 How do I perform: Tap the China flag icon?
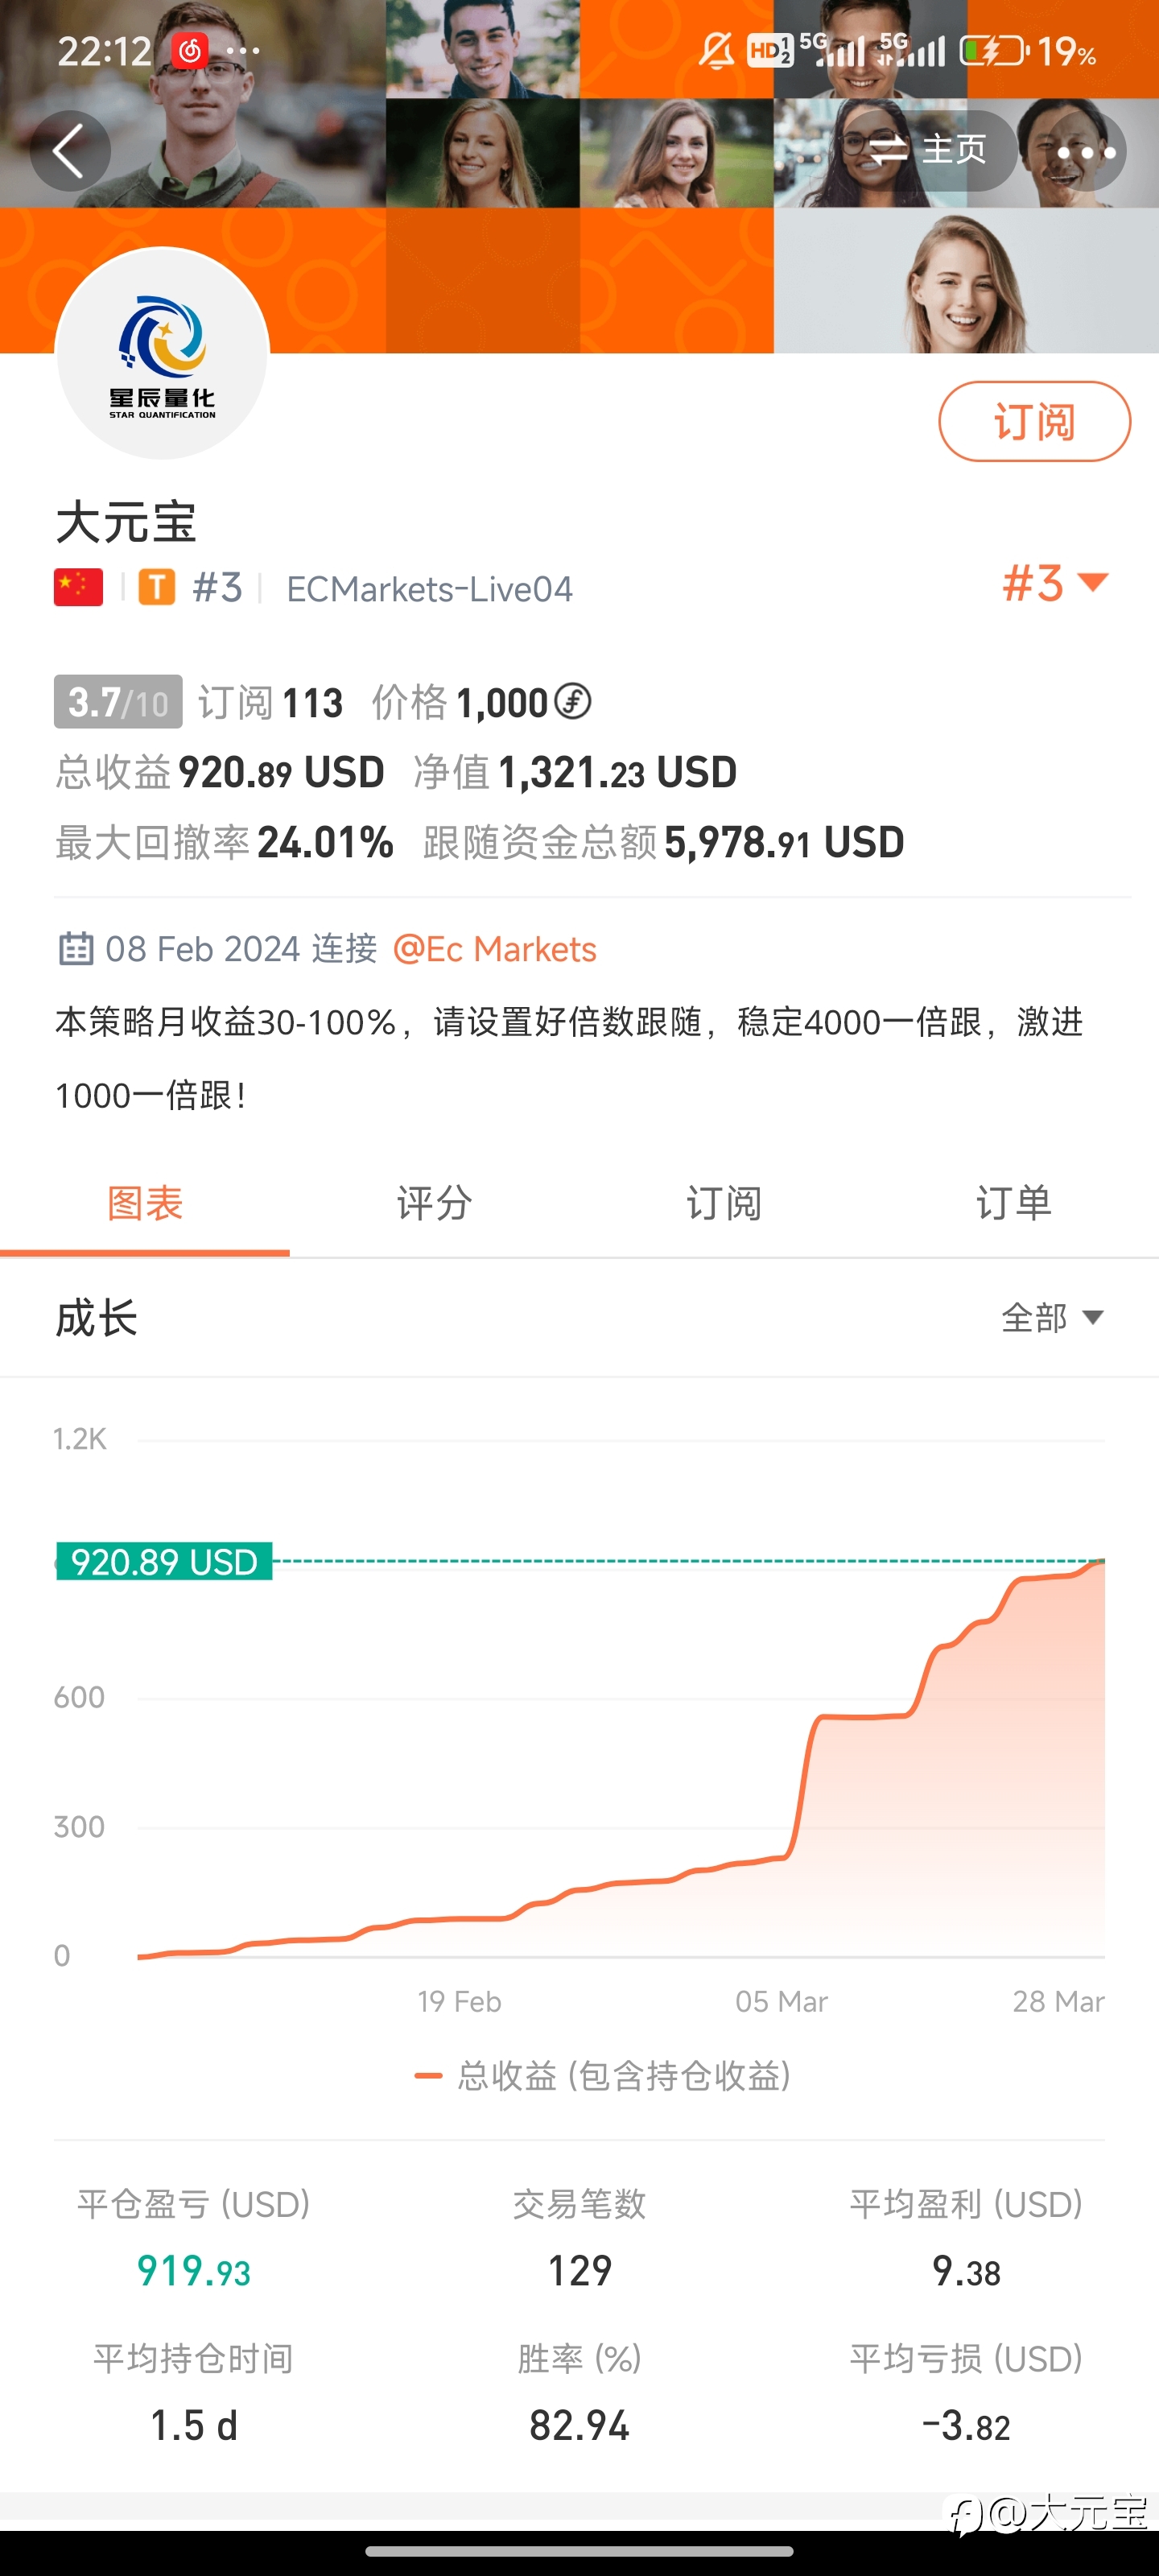pos(78,588)
